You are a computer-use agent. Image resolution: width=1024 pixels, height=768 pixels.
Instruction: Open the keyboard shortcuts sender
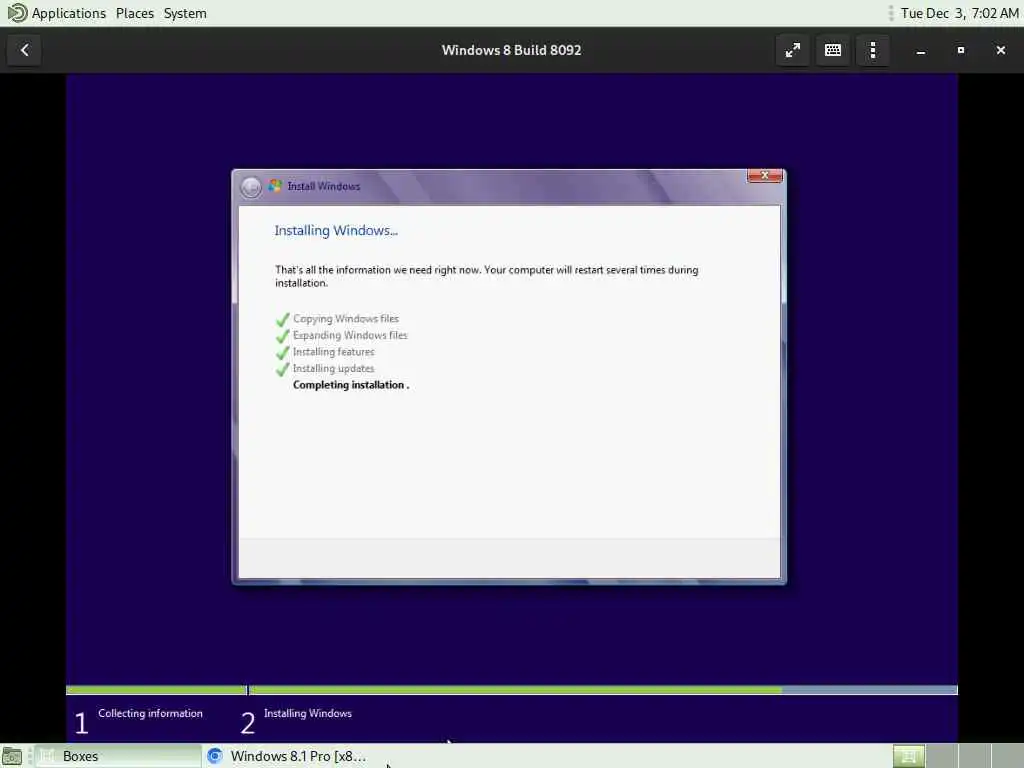[x=833, y=50]
